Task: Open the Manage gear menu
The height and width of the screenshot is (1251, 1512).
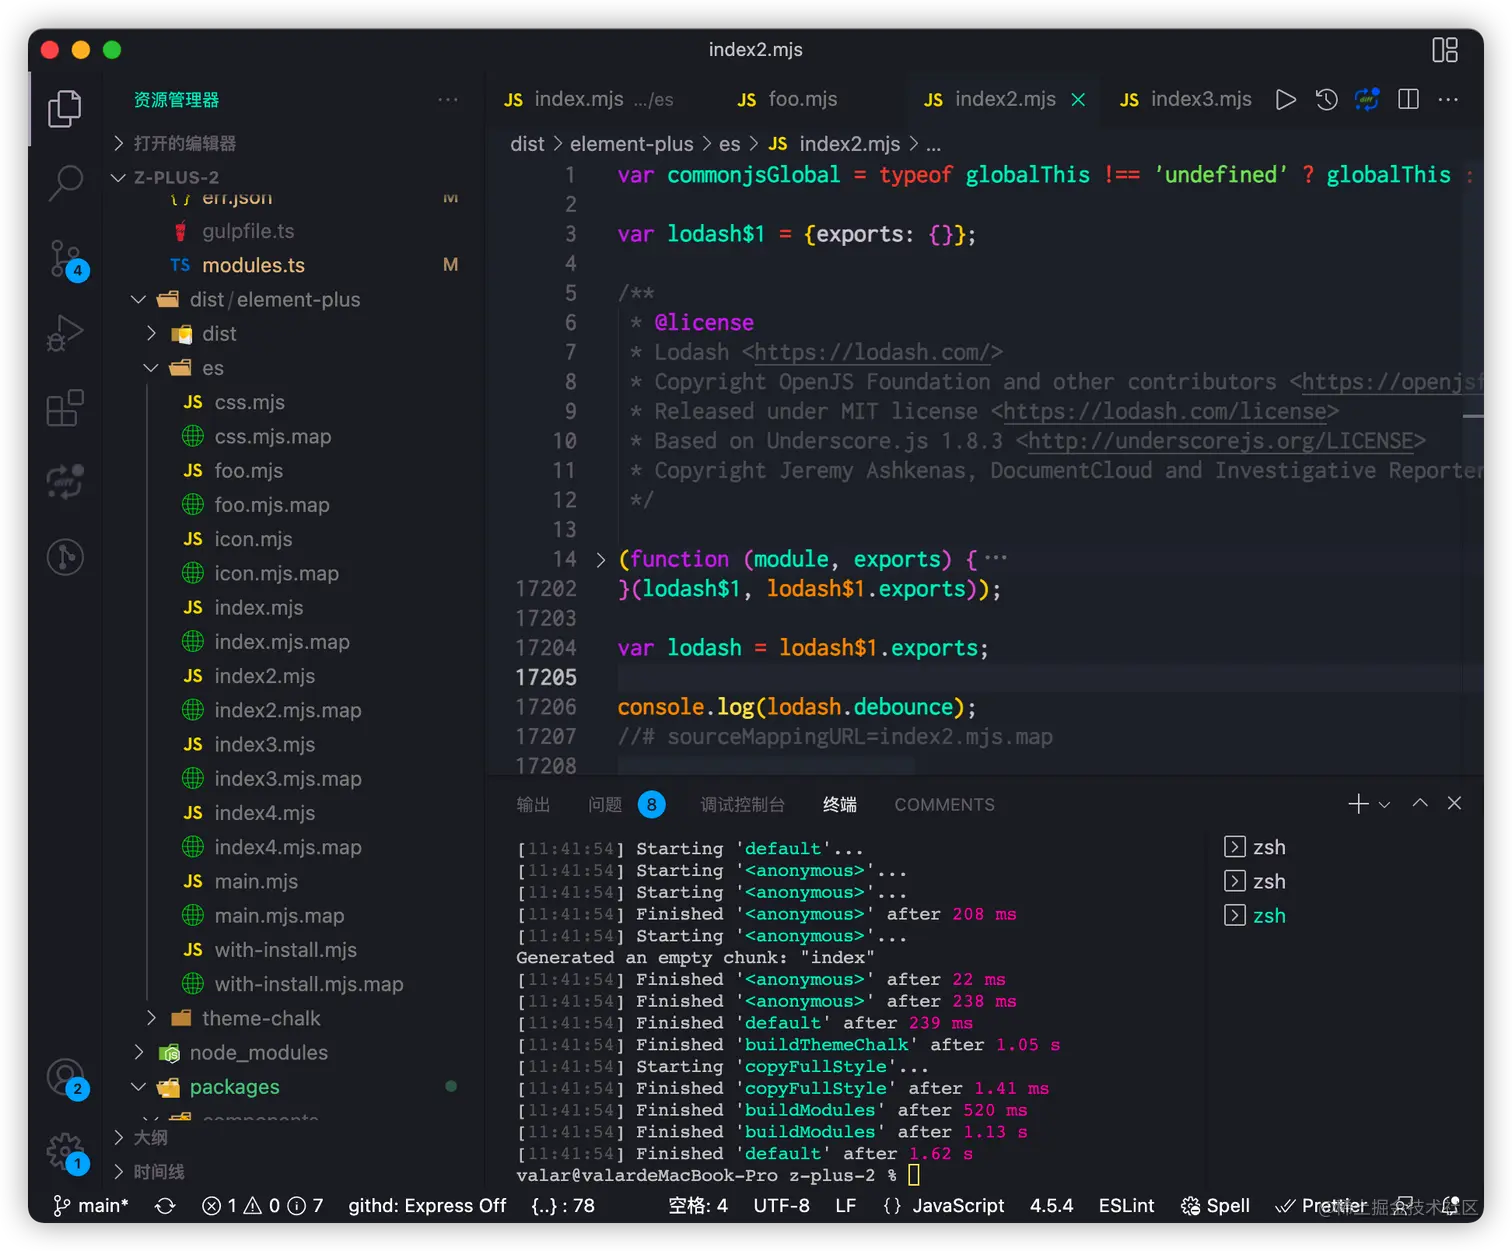Action: 67,1153
